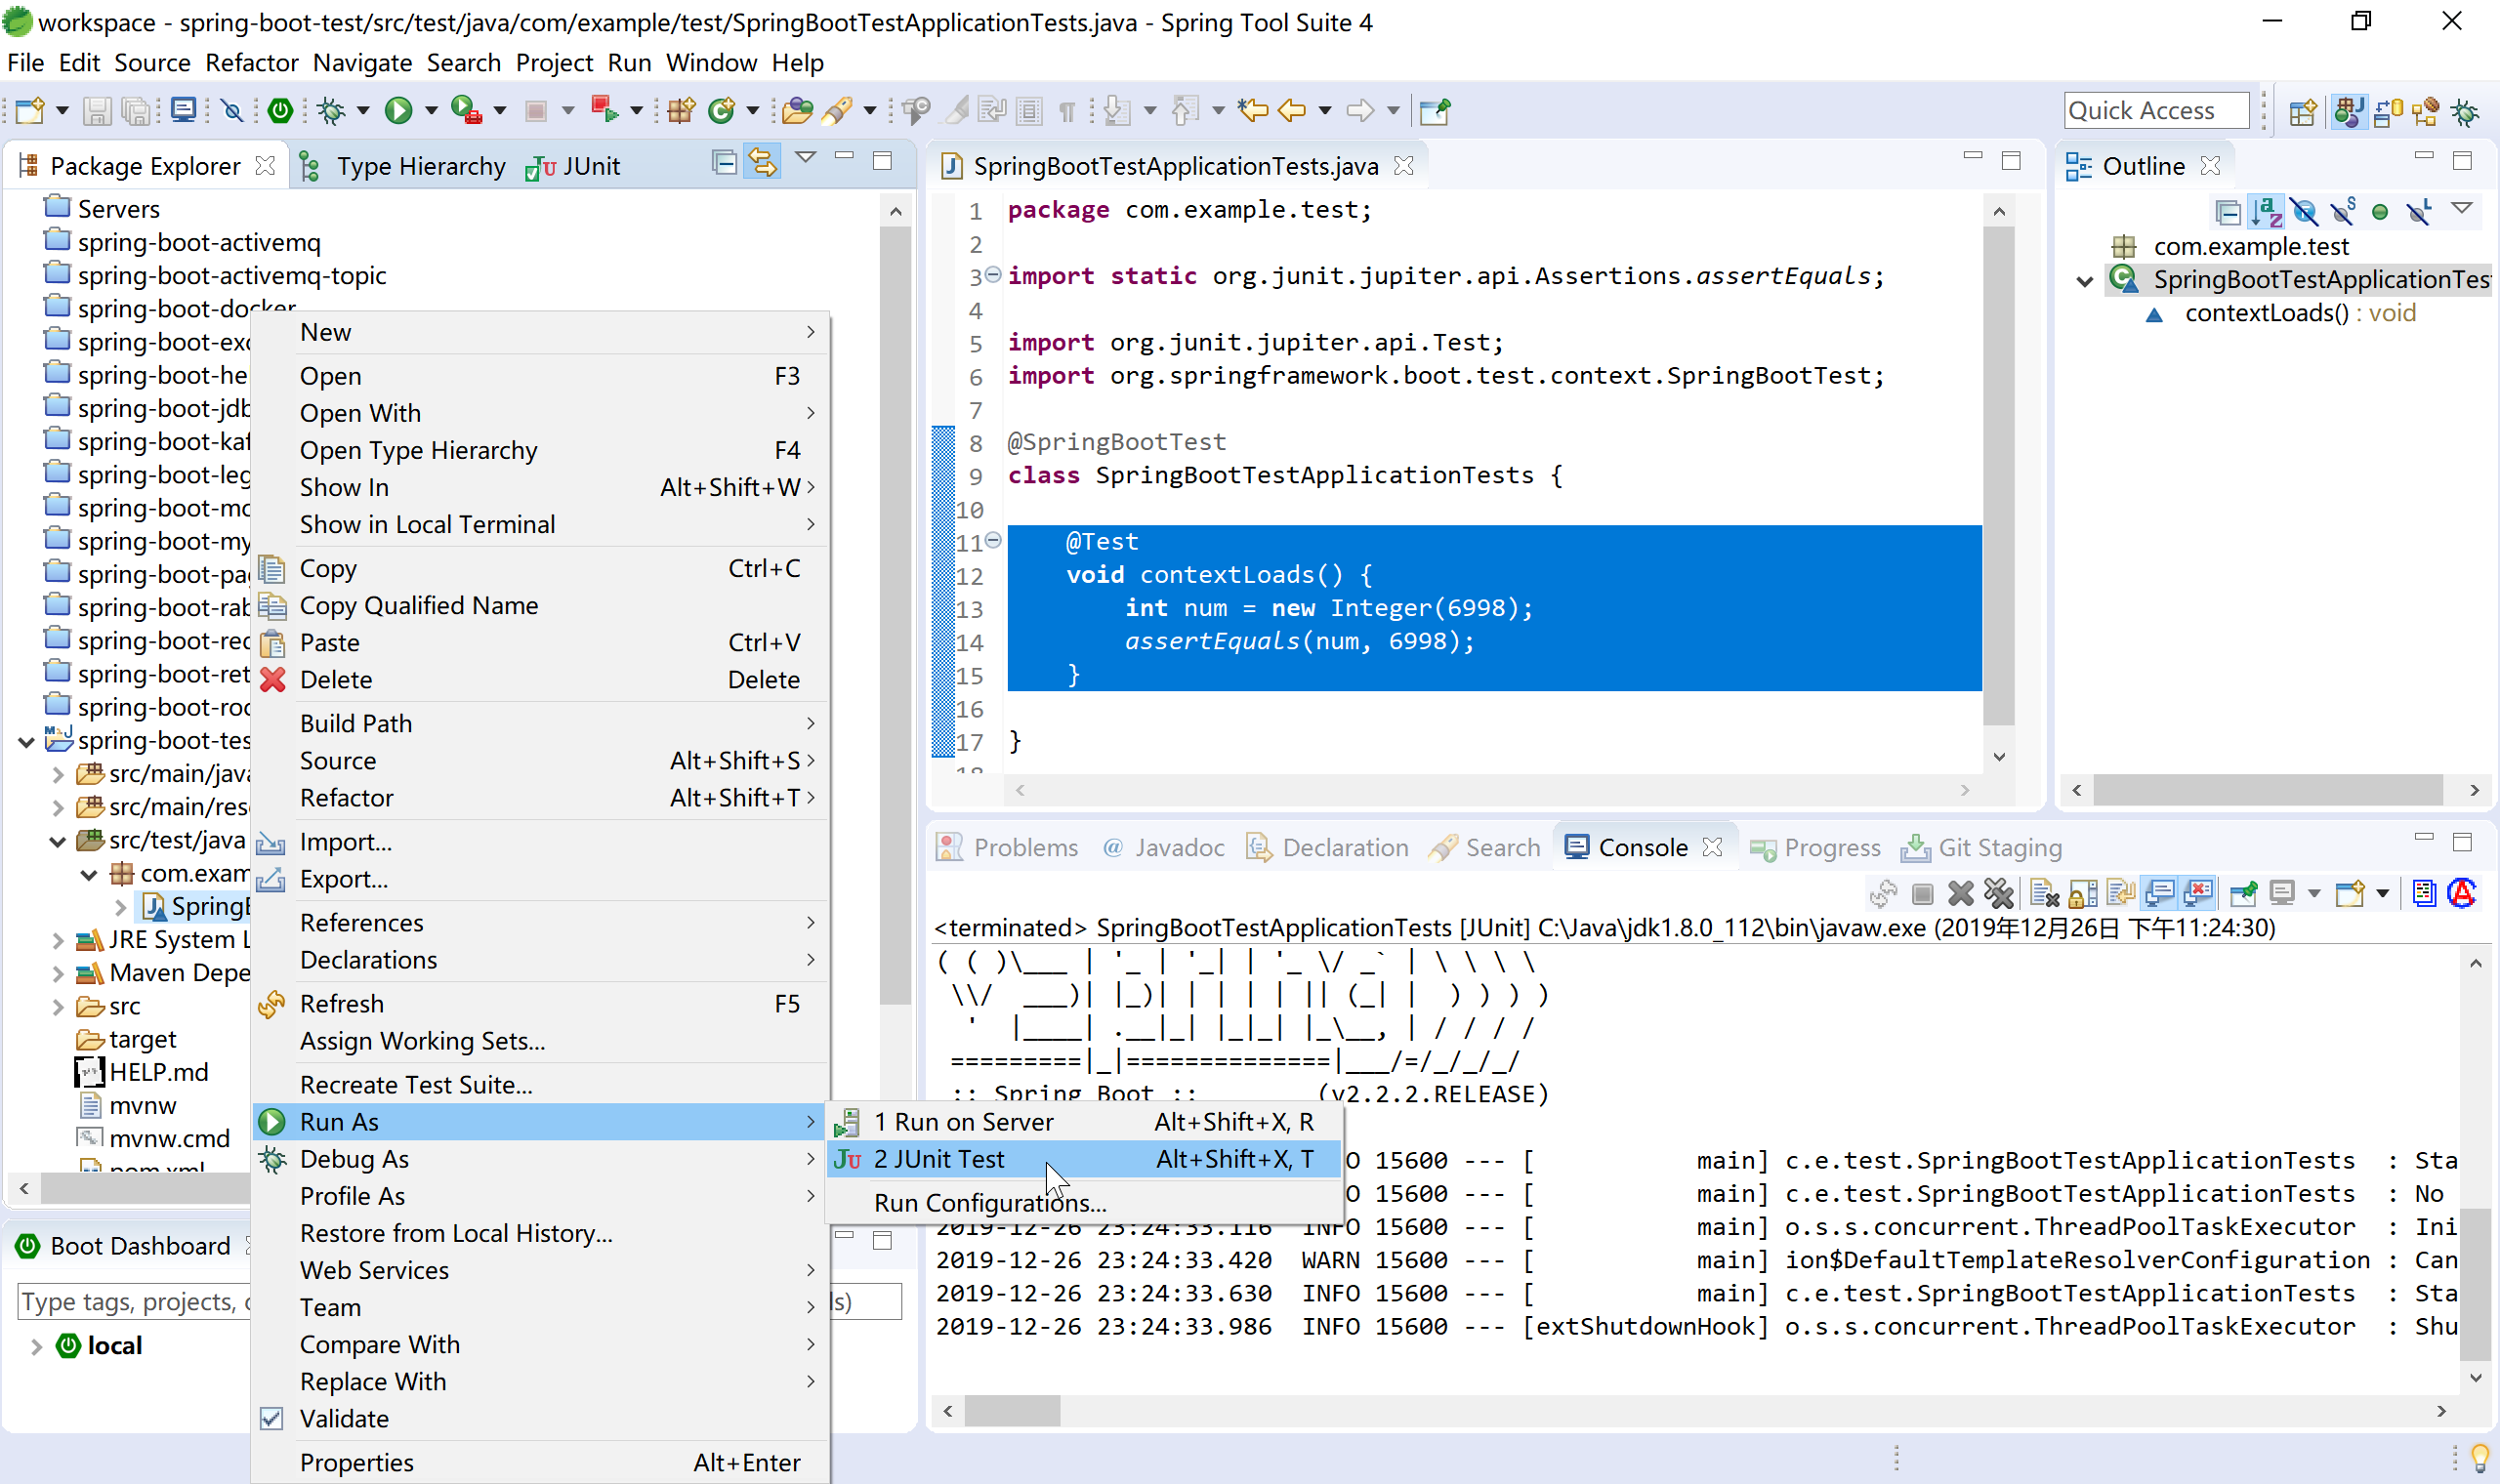Click the Run with external tools icon
The image size is (2500, 1484).
[466, 110]
